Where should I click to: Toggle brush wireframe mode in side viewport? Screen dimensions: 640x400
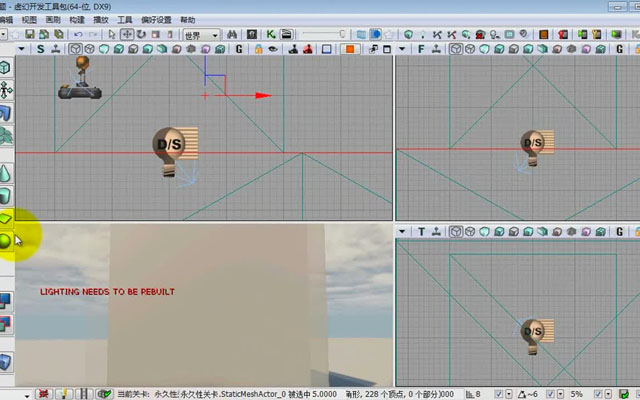click(x=75, y=49)
